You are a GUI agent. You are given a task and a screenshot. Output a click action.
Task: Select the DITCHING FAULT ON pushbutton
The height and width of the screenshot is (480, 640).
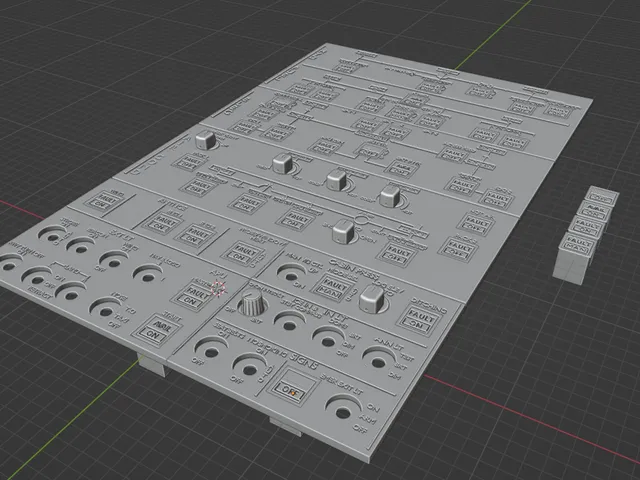click(x=419, y=320)
